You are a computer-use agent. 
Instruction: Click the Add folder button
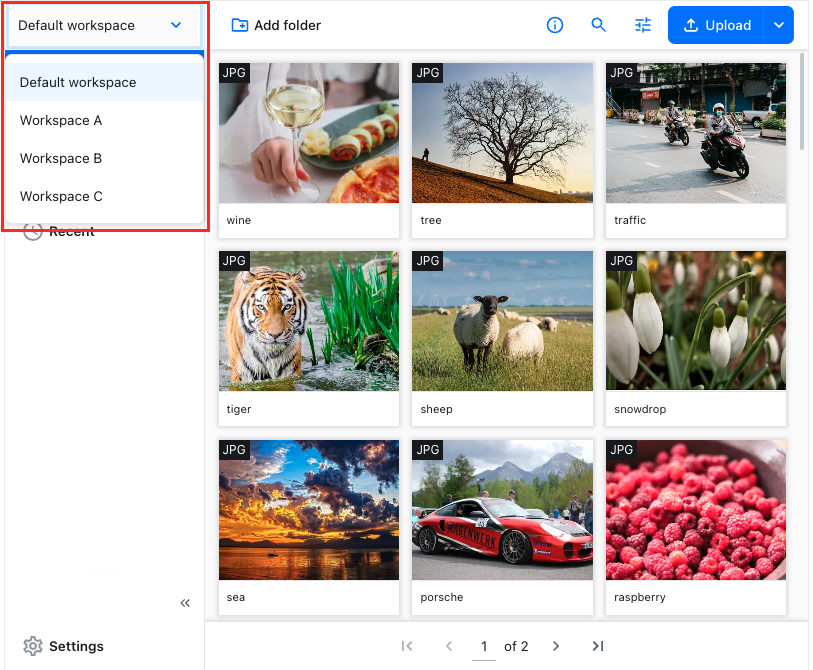pyautogui.click(x=276, y=25)
